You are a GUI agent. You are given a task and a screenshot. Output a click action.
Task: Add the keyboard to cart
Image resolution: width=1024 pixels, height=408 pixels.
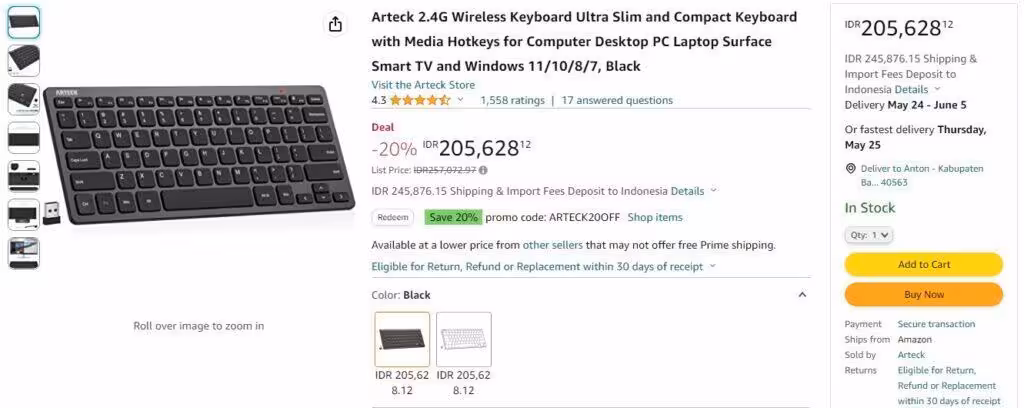923,264
